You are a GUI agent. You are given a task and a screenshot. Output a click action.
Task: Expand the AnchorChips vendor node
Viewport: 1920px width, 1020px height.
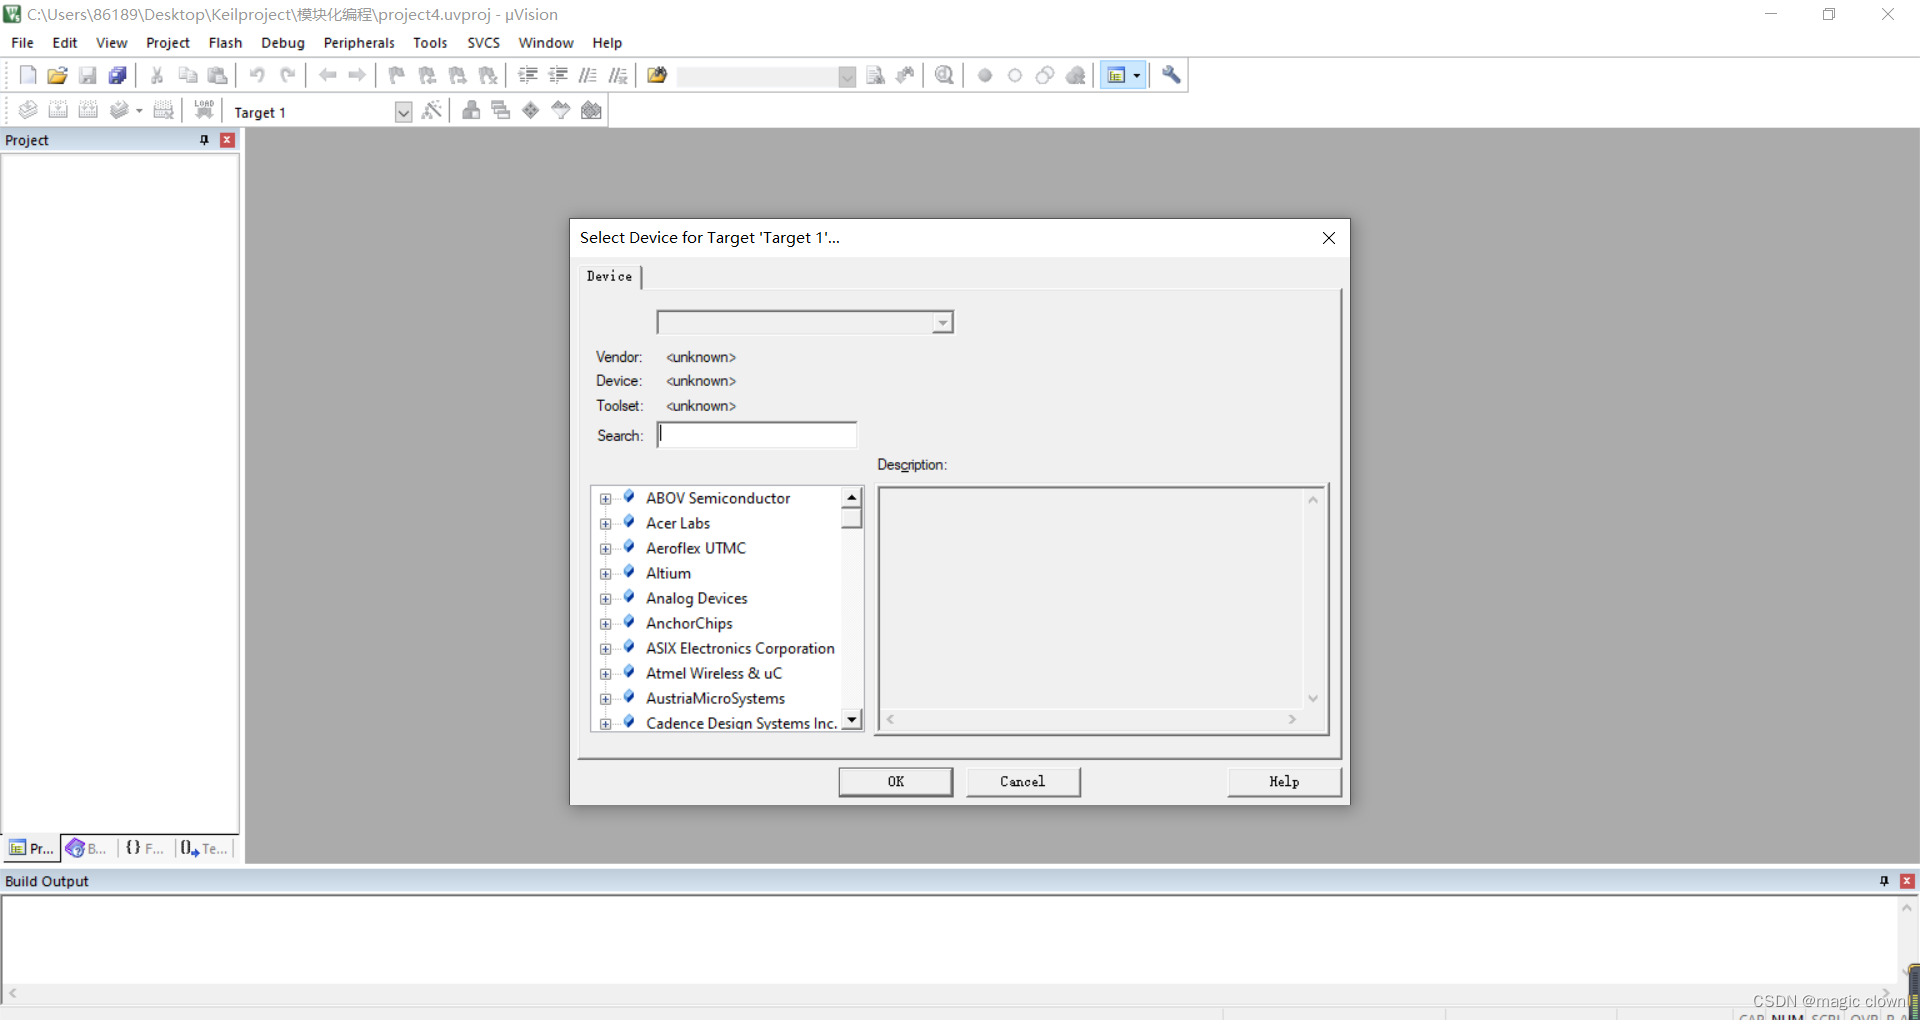coord(605,624)
